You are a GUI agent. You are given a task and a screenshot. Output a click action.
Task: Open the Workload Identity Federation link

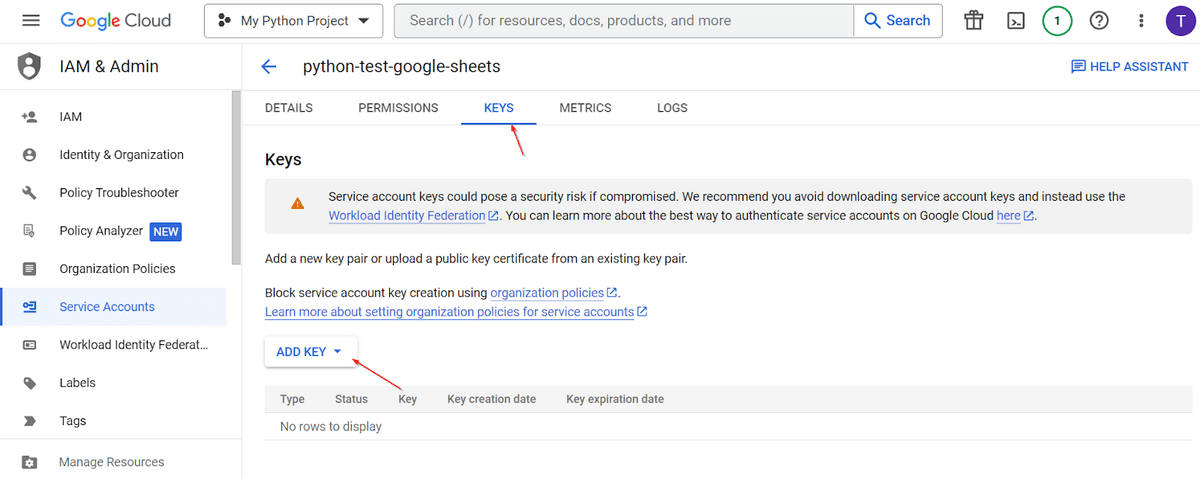(x=408, y=215)
